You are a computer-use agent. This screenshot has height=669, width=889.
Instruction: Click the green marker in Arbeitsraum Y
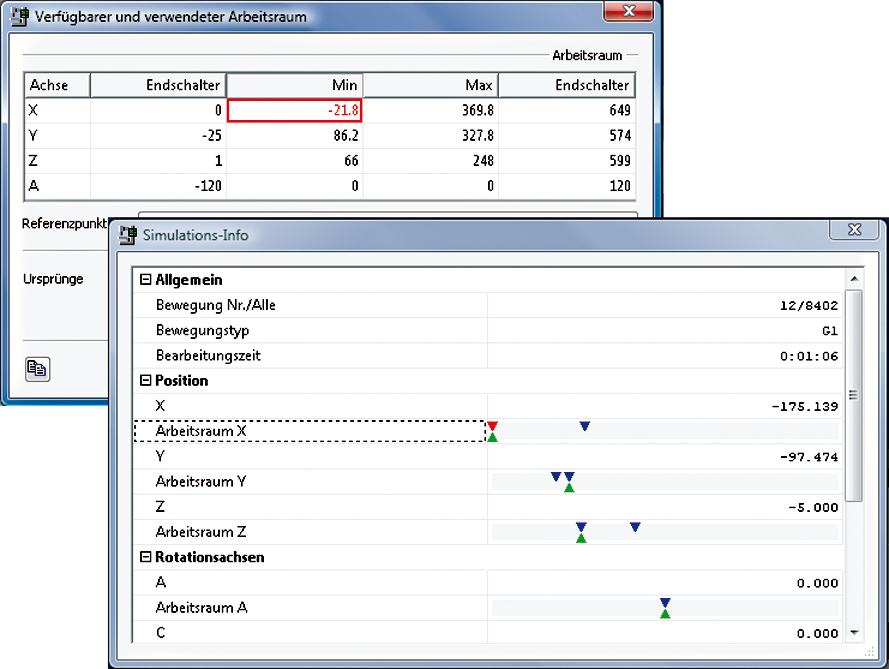point(569,488)
